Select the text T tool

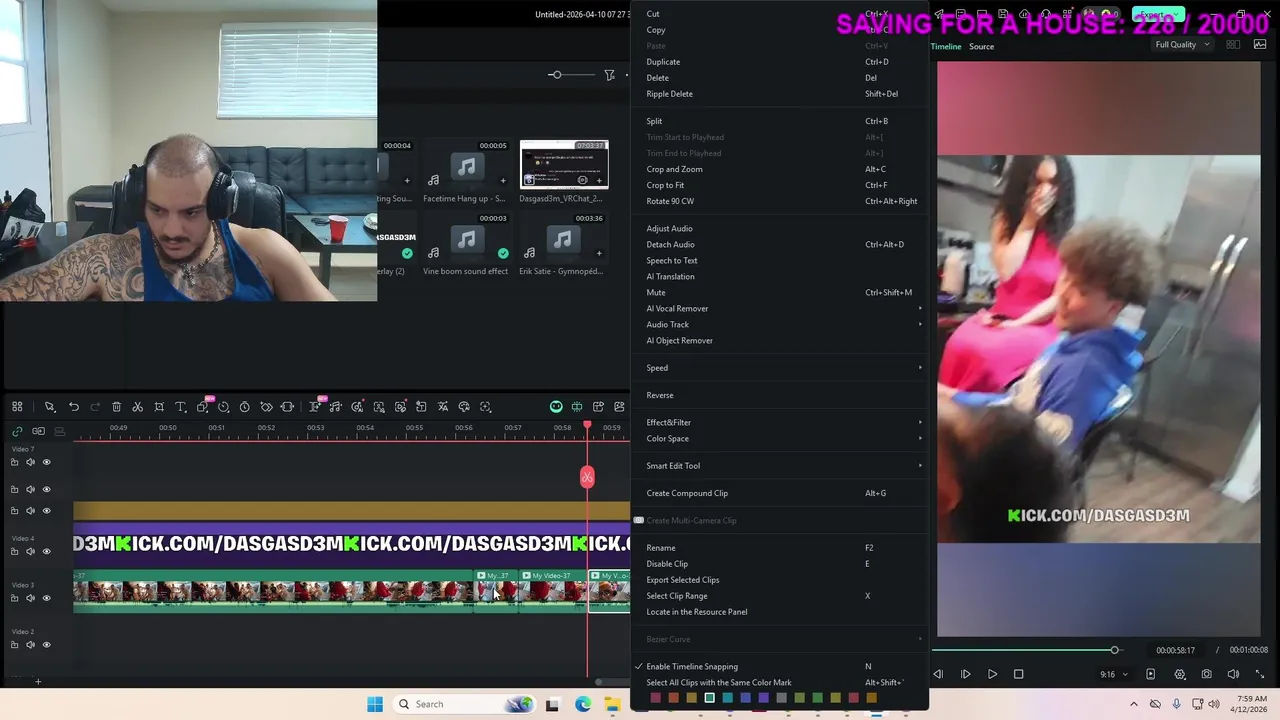(181, 407)
